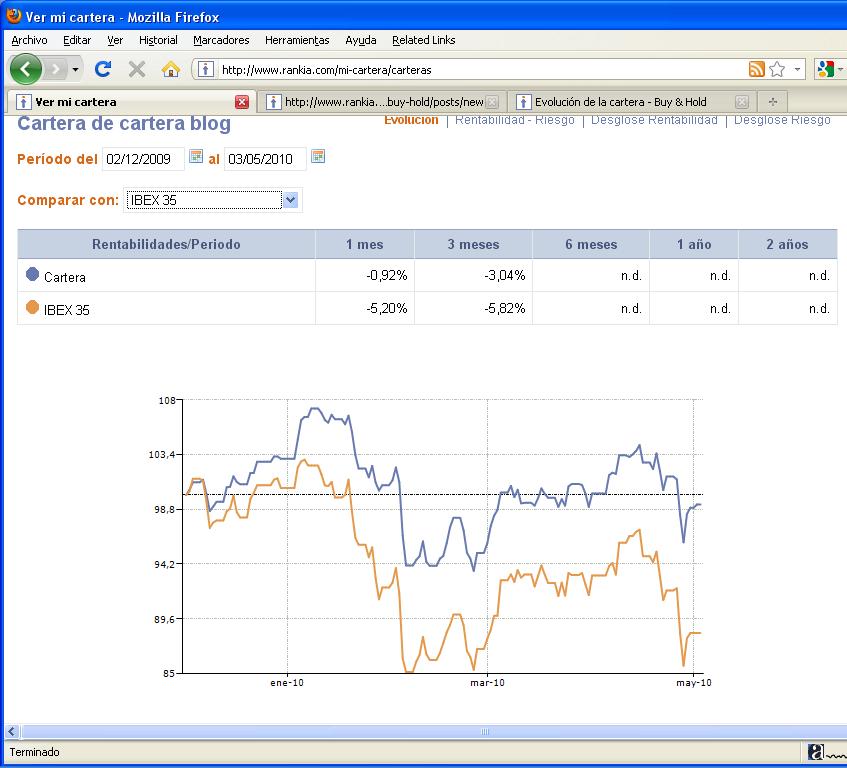
Task: Open the Archivo menu
Action: pos(29,40)
